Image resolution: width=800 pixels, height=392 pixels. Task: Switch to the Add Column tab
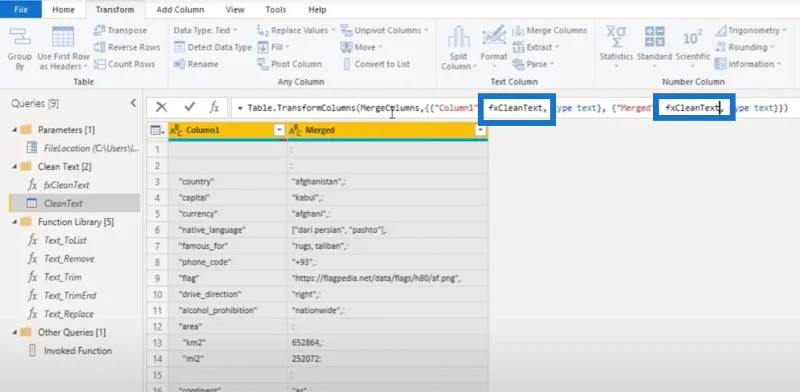(x=180, y=9)
